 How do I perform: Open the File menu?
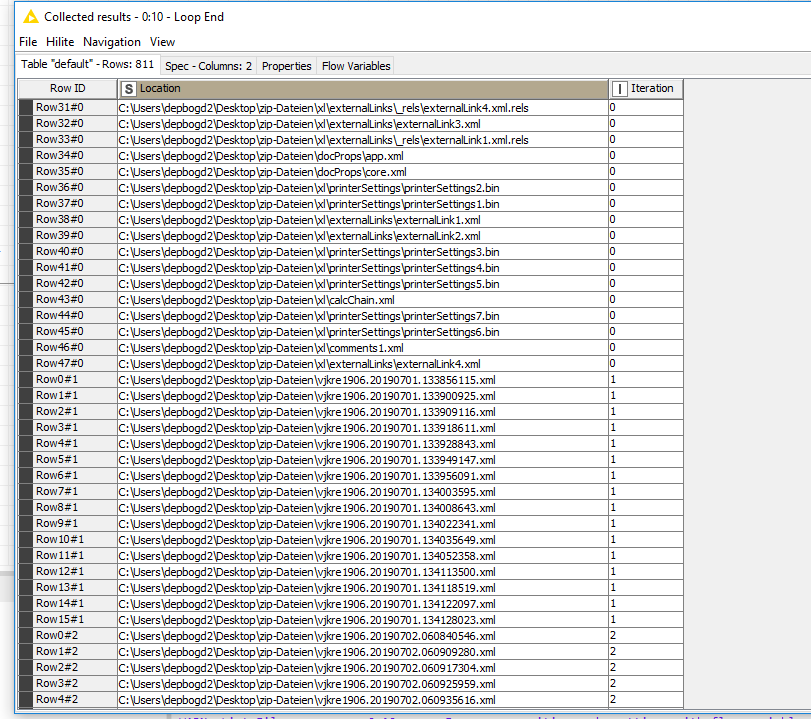coord(28,42)
